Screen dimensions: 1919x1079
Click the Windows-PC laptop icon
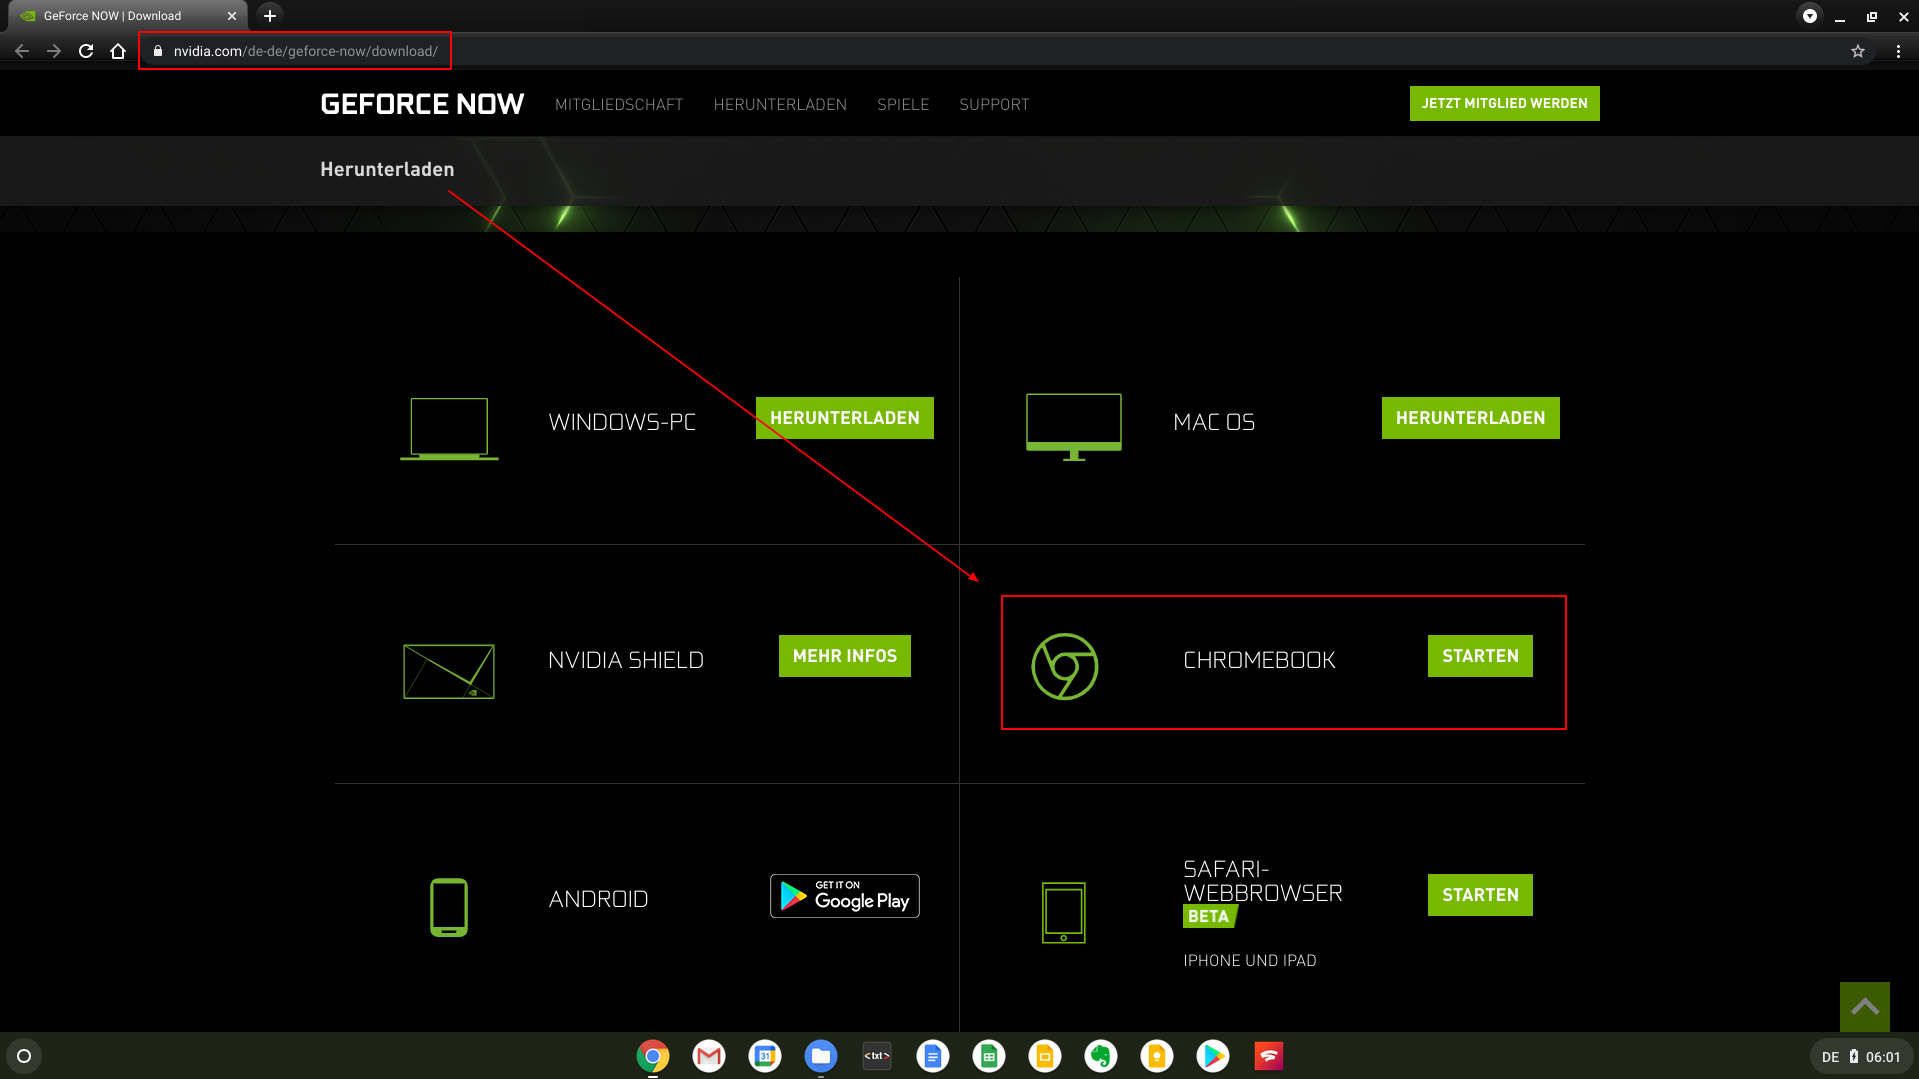[449, 428]
